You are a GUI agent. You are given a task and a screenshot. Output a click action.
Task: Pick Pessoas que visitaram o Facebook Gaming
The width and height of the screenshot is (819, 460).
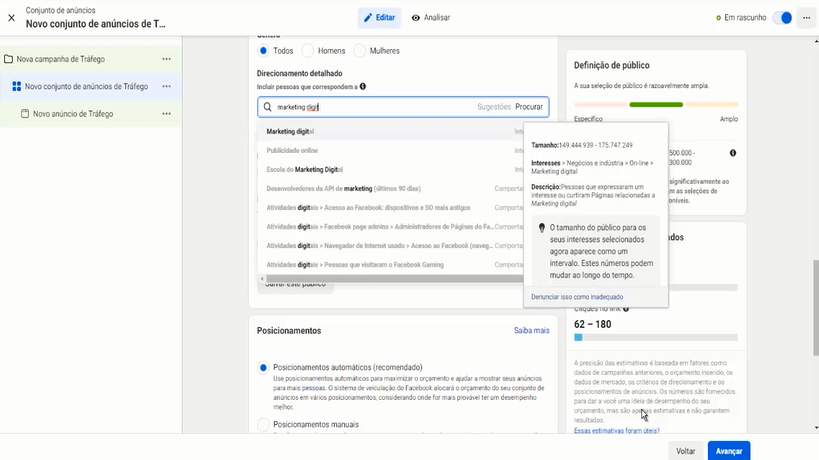tap(391, 265)
